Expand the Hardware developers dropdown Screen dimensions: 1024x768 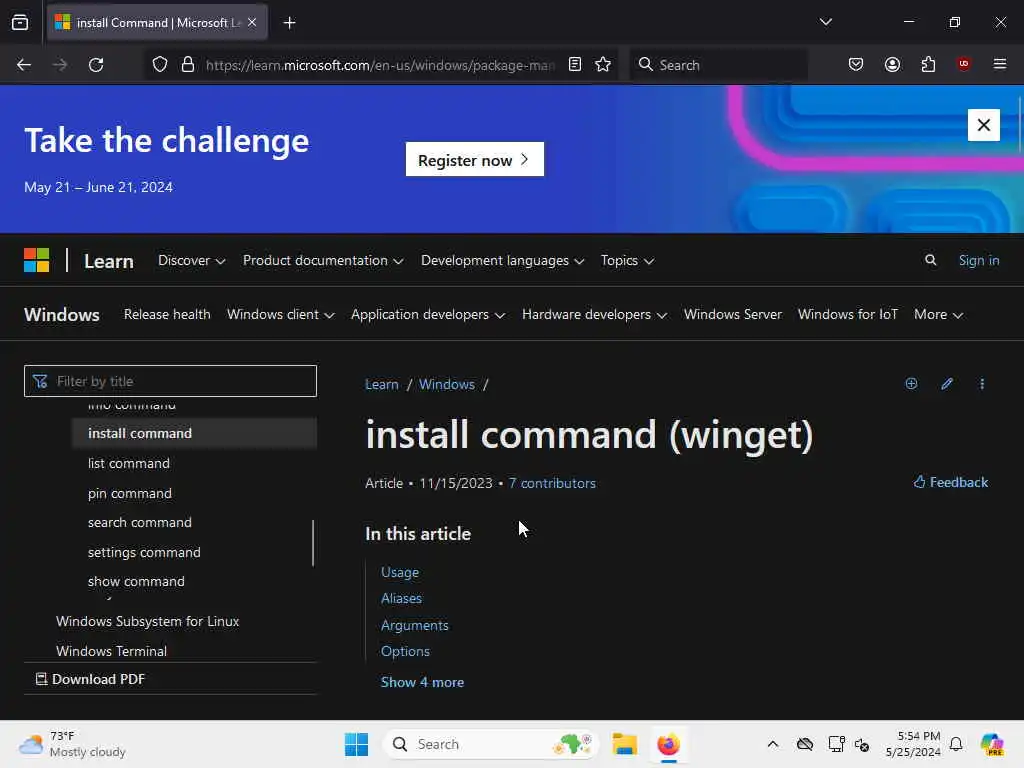594,314
